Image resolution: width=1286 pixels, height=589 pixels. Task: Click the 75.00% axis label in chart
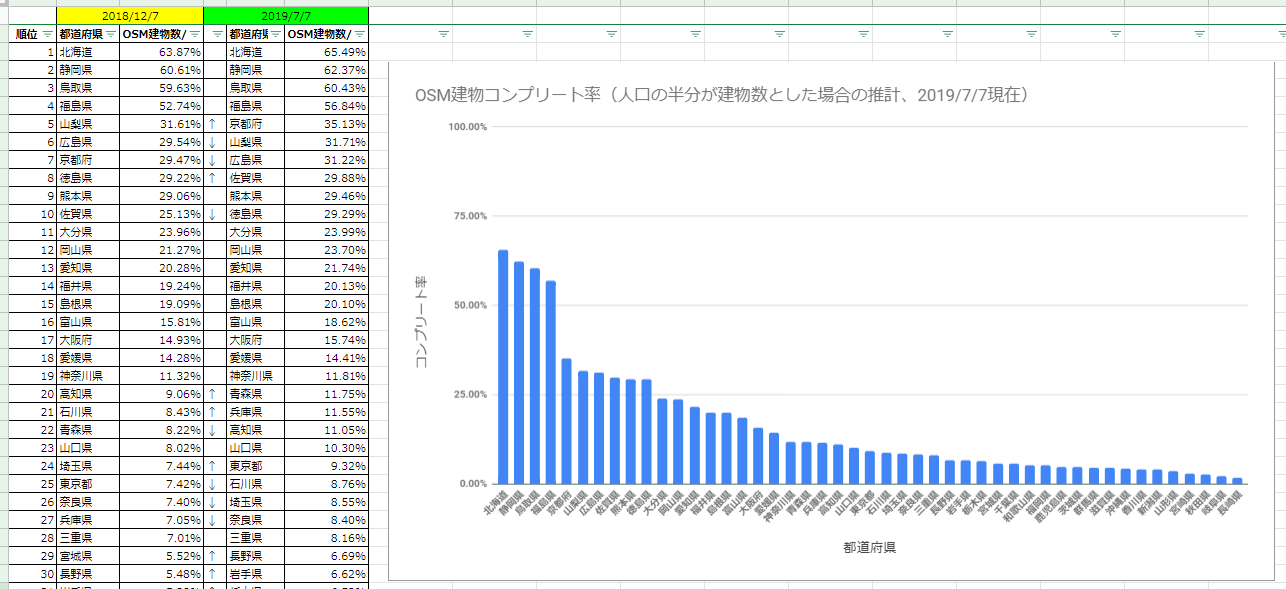pyautogui.click(x=470, y=216)
